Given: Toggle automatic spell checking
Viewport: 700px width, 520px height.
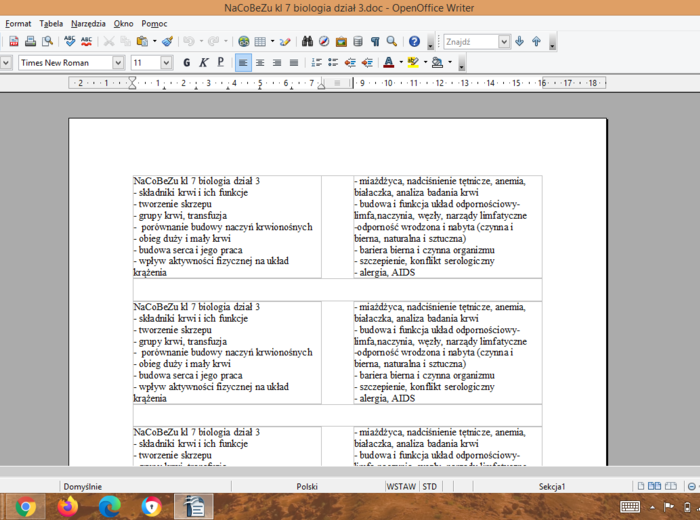Looking at the screenshot, I should pos(86,42).
